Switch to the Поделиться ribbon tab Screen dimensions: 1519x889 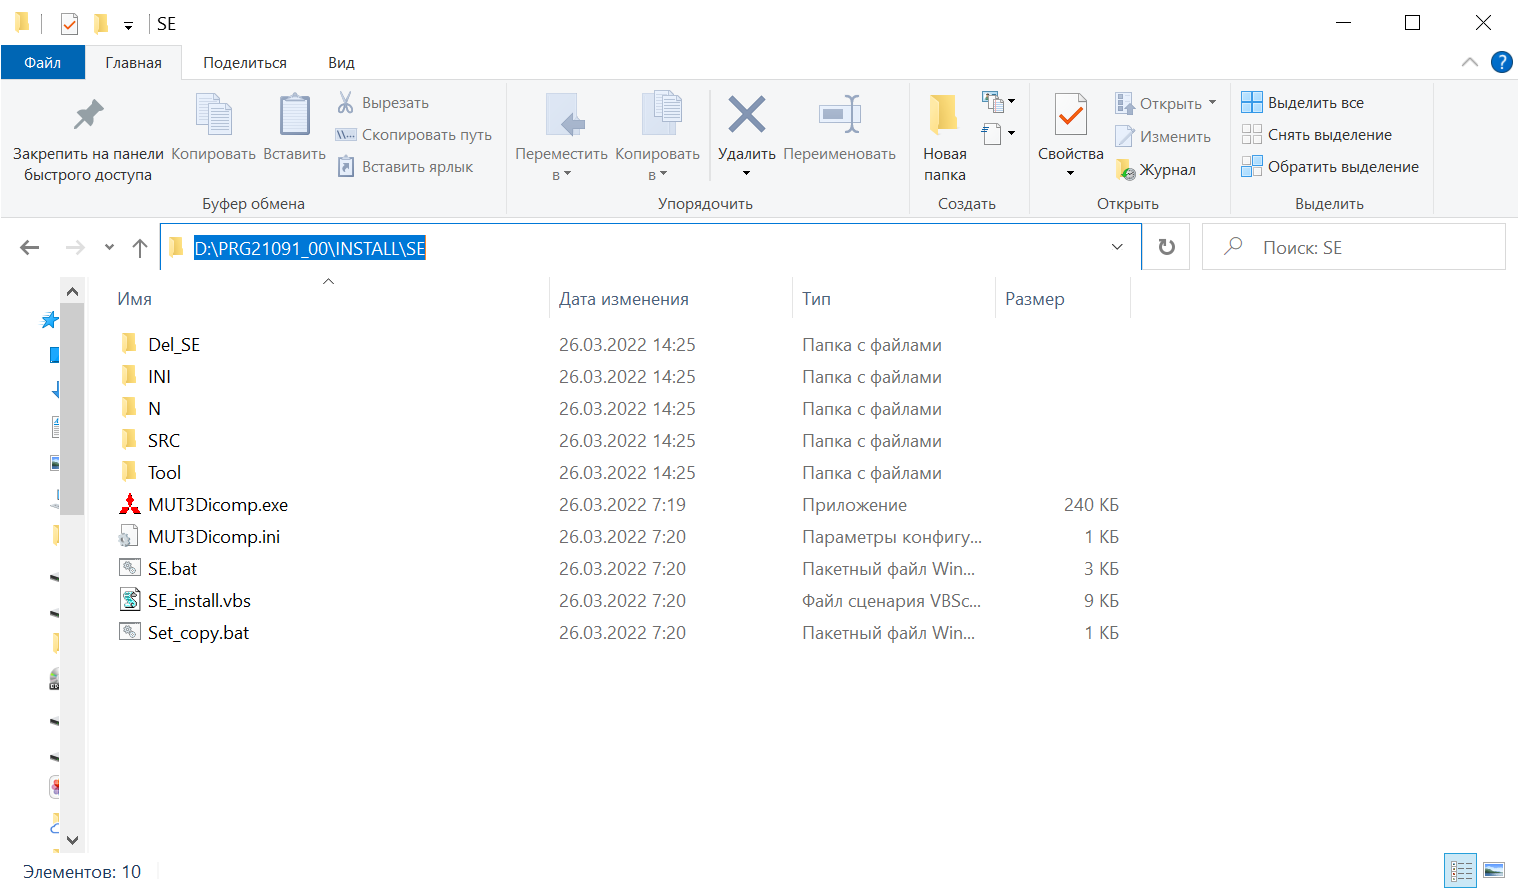pos(245,63)
